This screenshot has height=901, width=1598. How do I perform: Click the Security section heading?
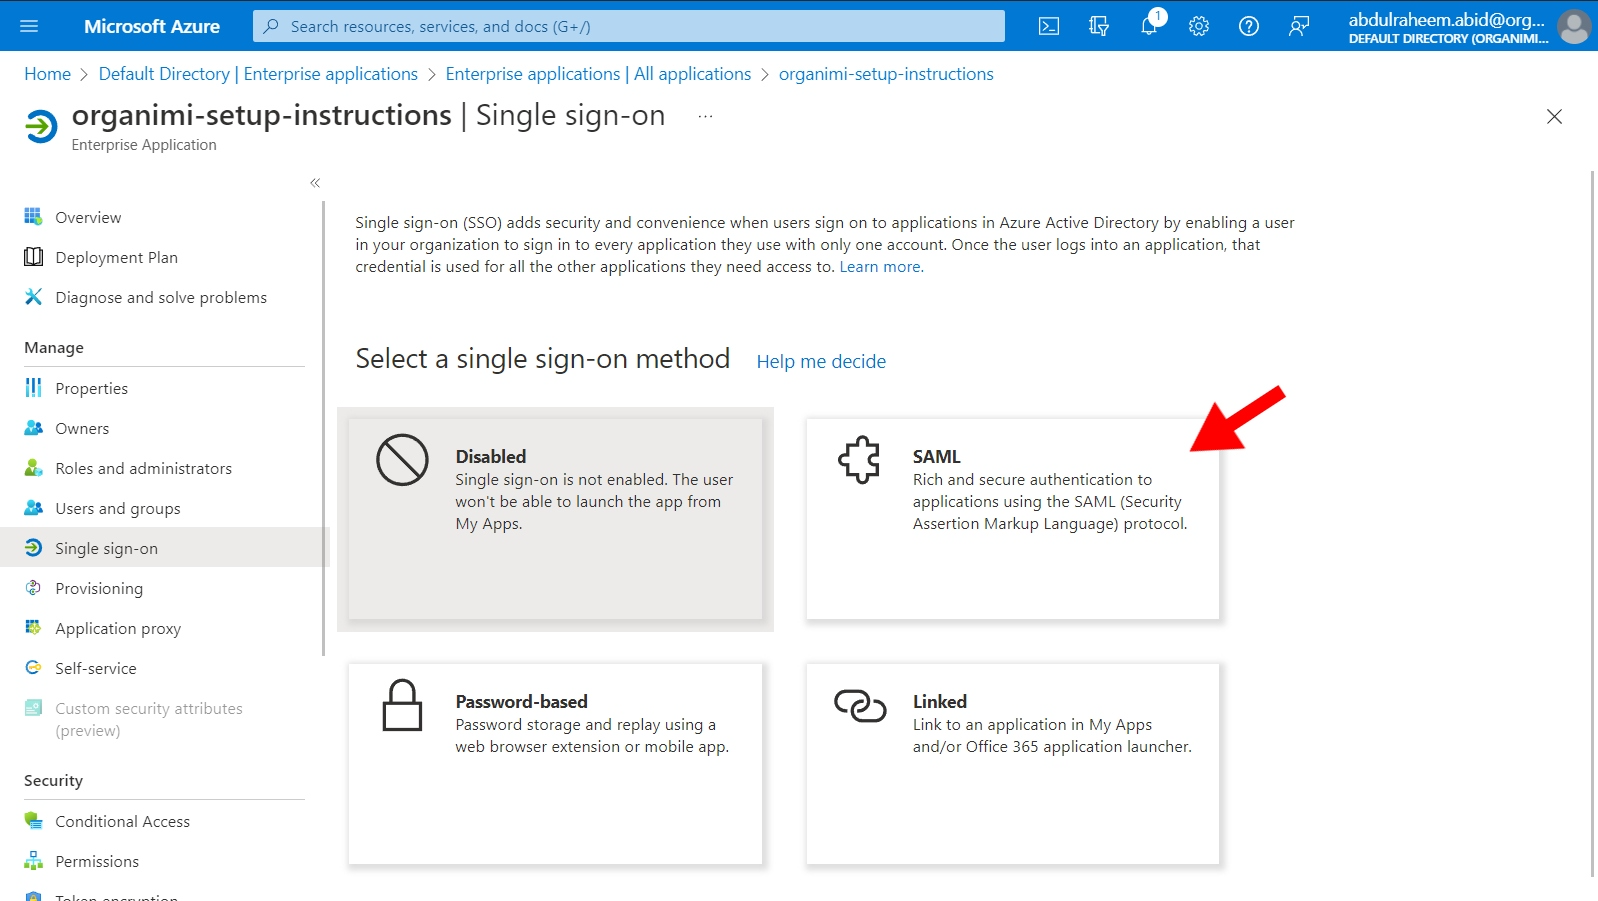point(53,781)
